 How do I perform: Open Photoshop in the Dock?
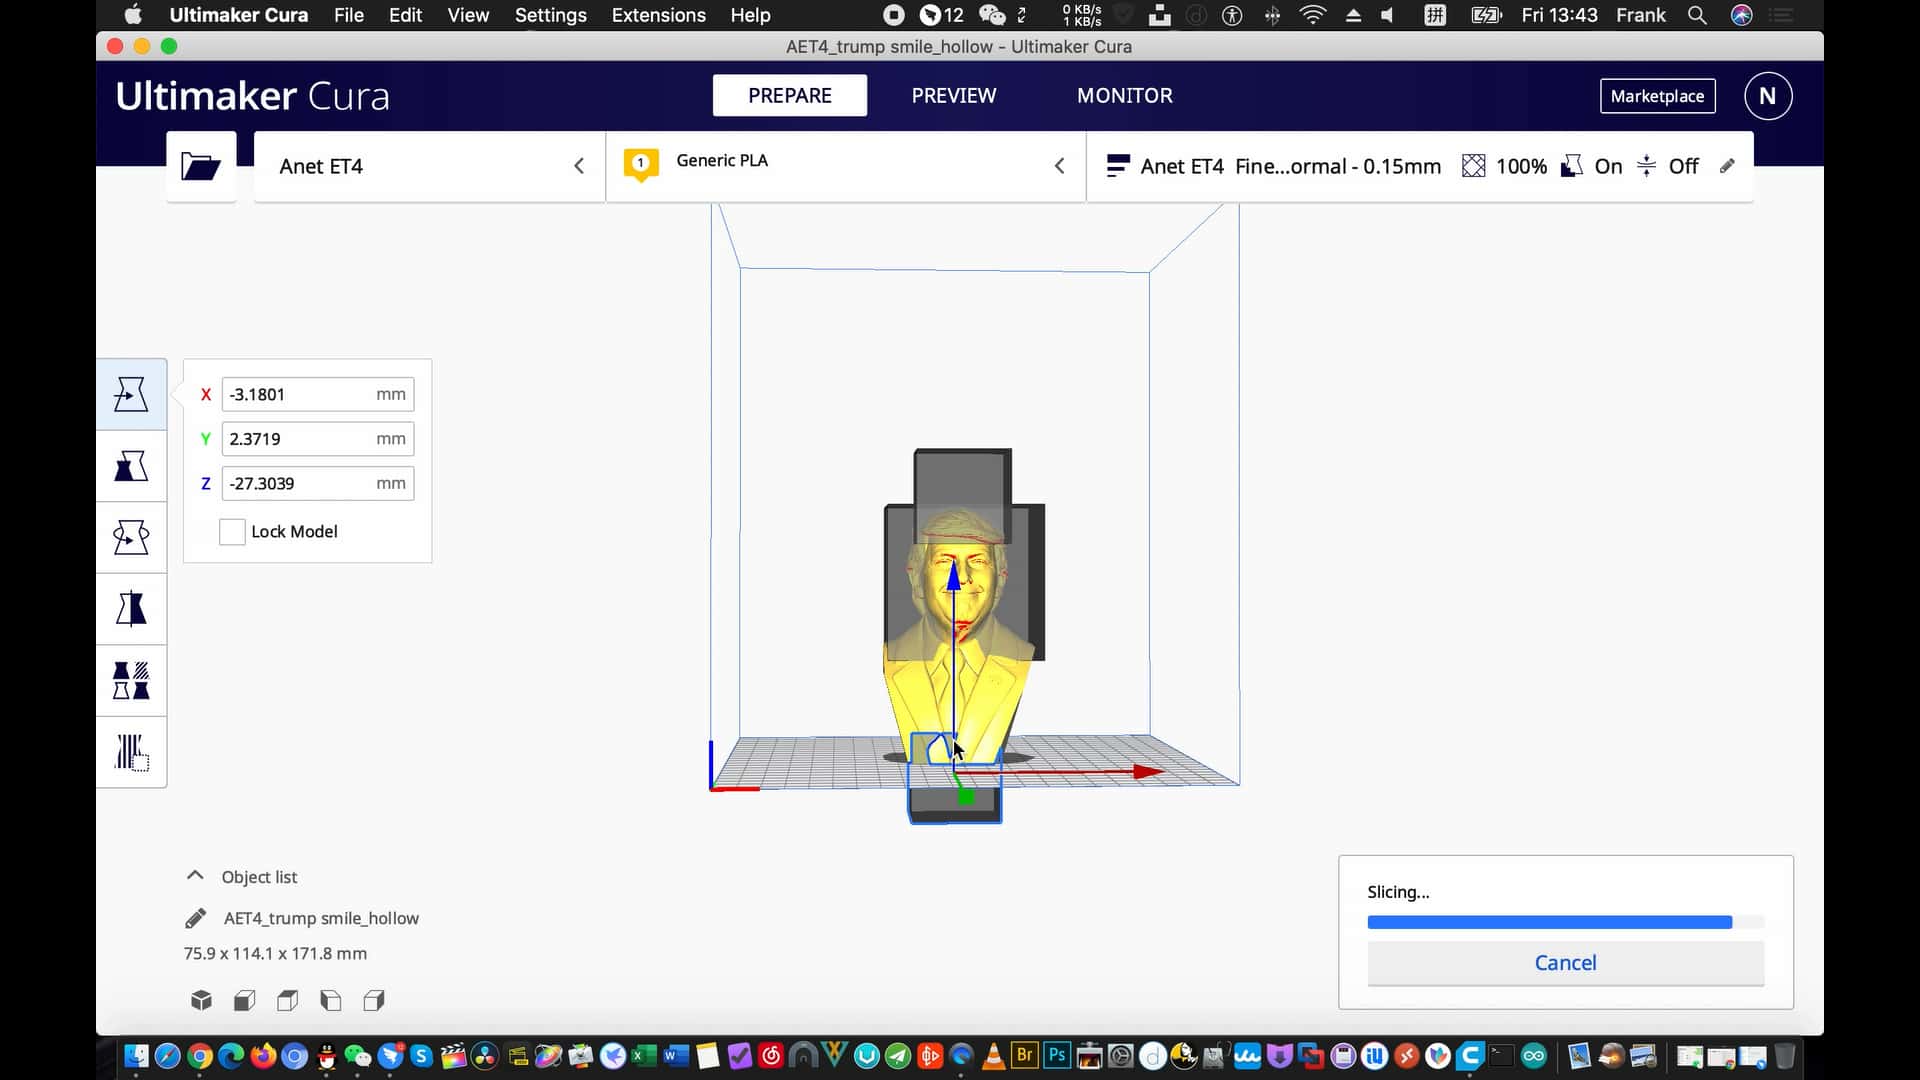point(1056,1055)
